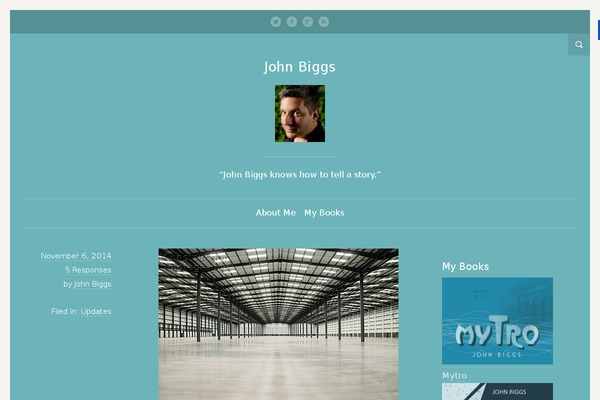Open the 5 Responses link
The image size is (600, 400).
tap(88, 270)
